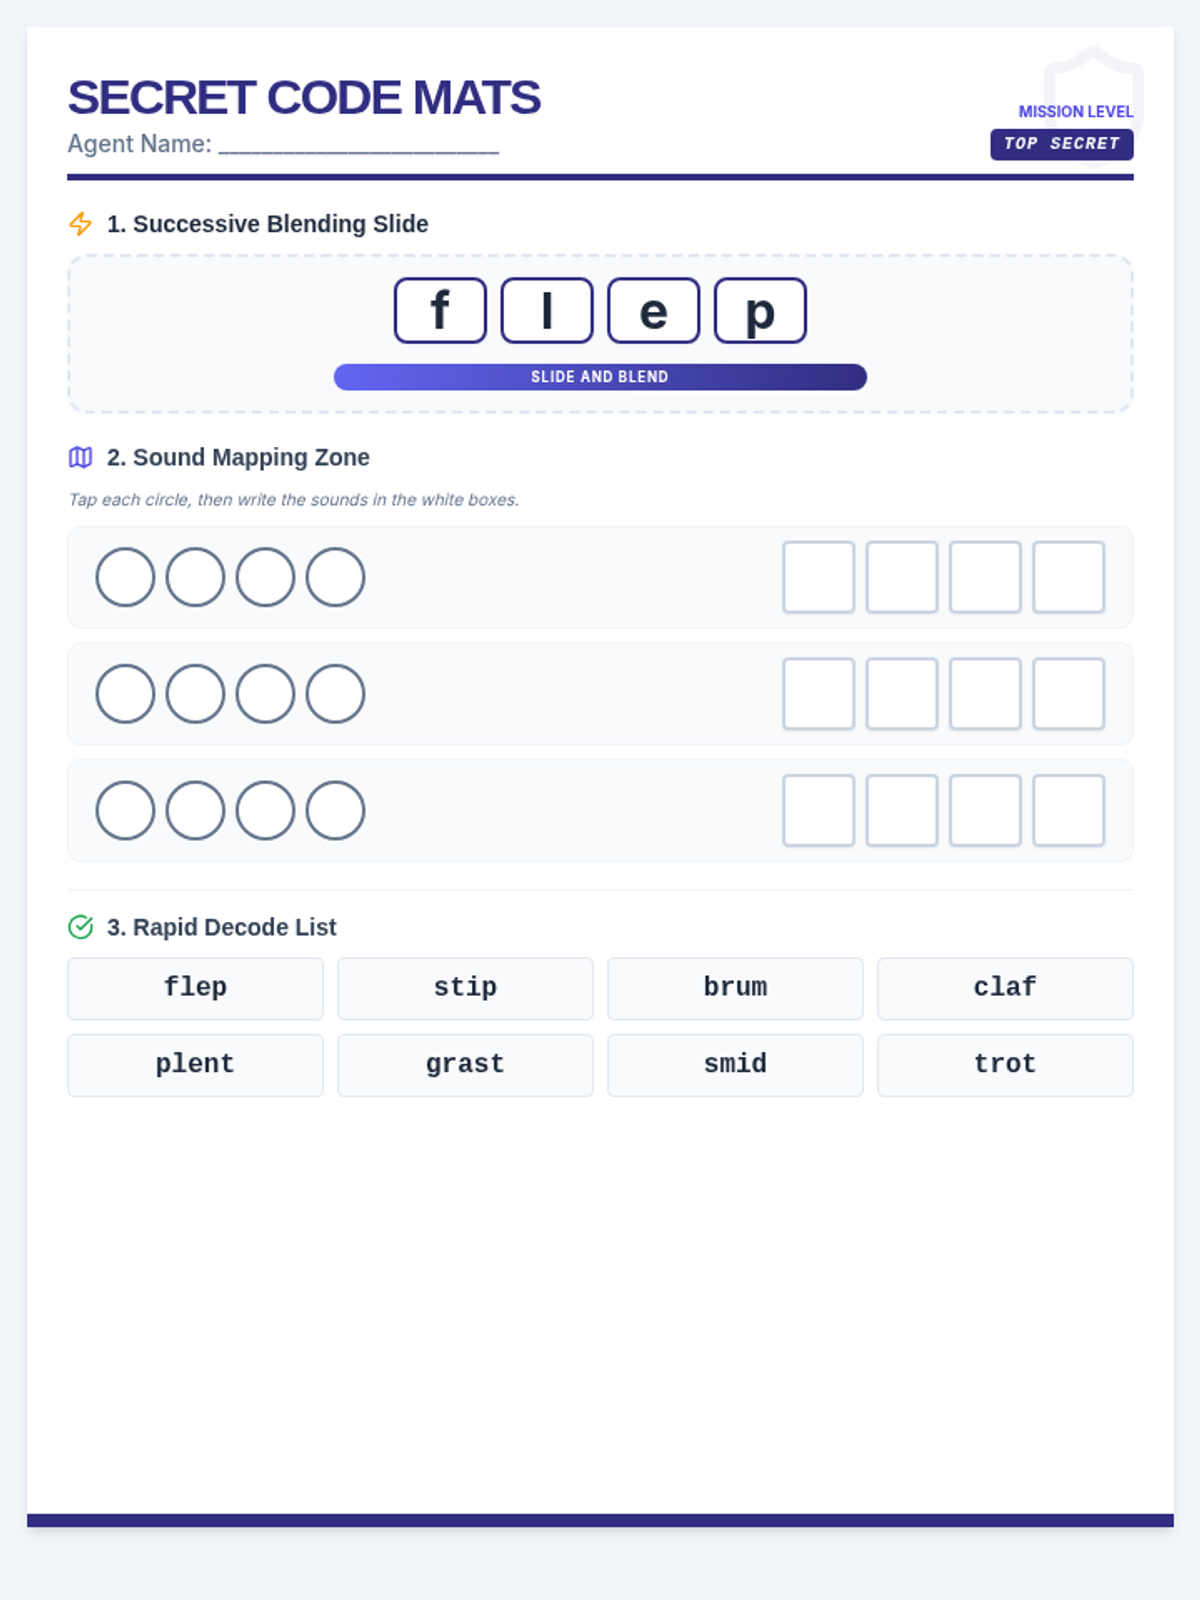Image resolution: width=1200 pixels, height=1600 pixels.
Task: Tap the last circle in the second sound row
Action: 335,694
